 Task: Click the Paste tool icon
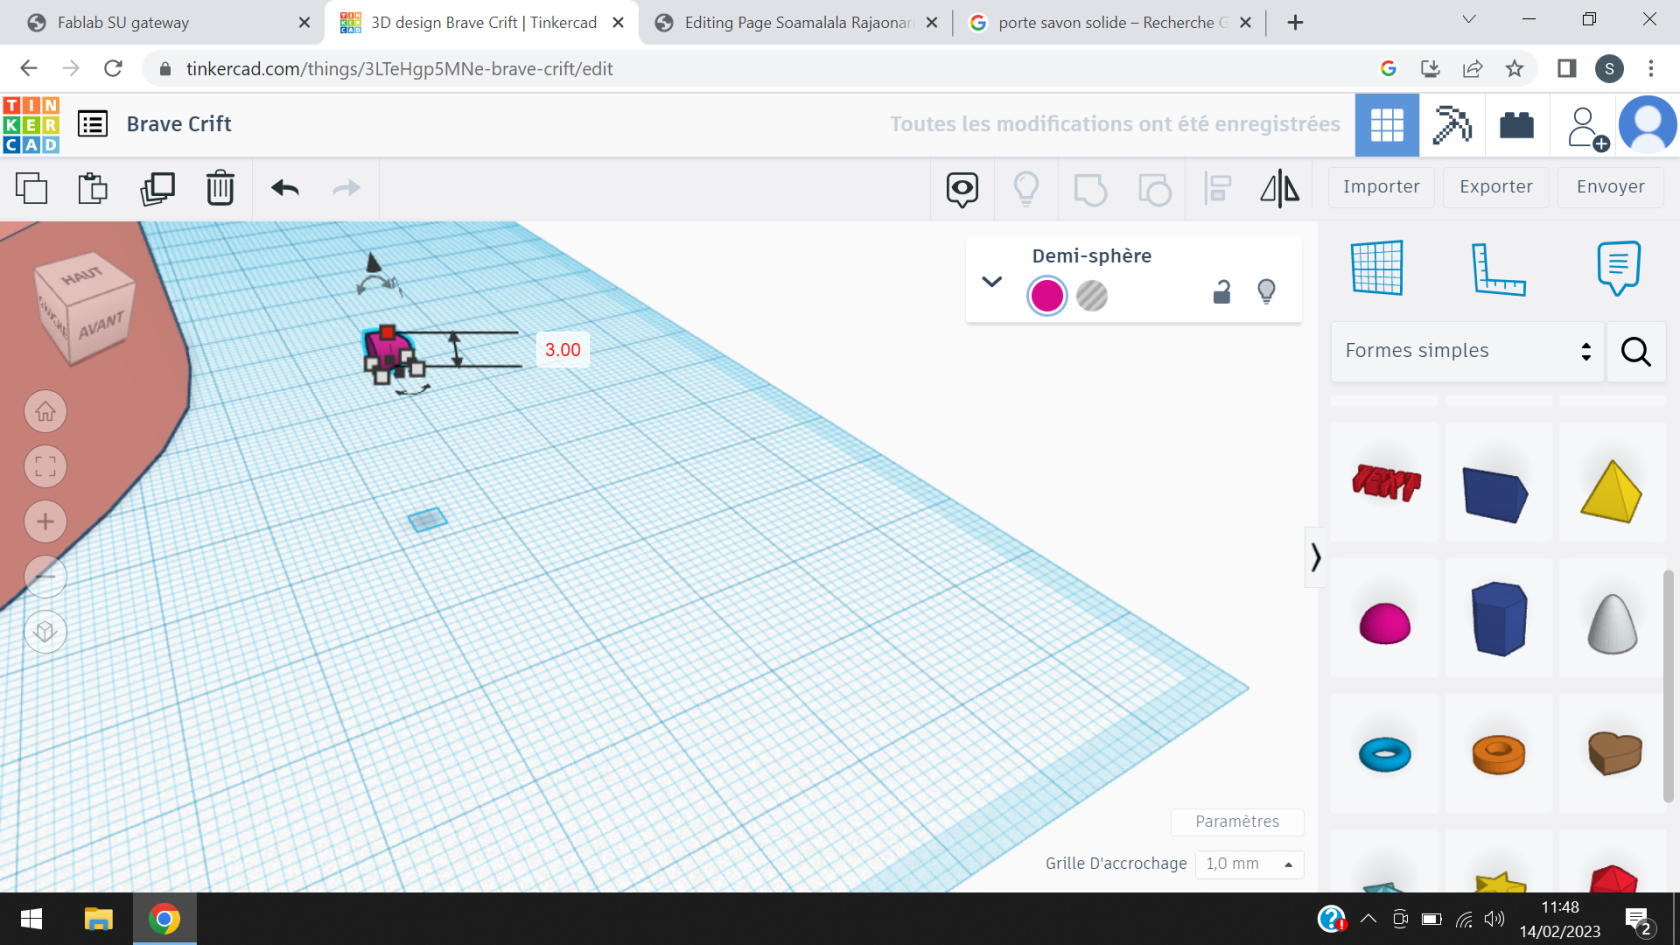point(93,188)
